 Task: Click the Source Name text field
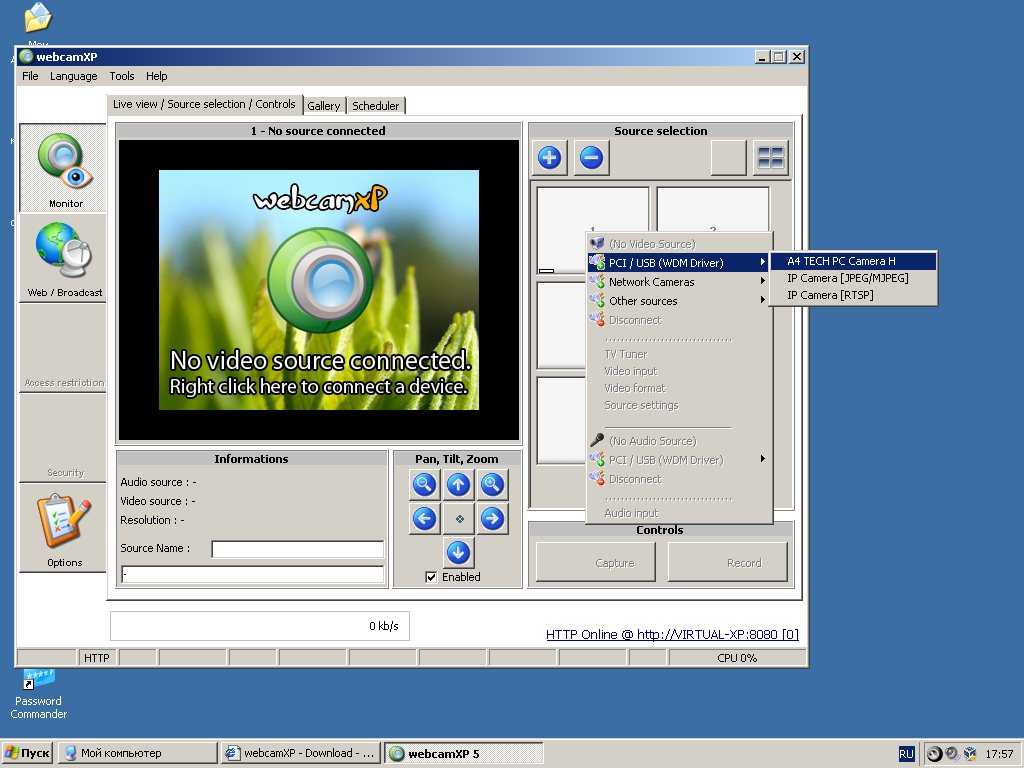tap(297, 549)
